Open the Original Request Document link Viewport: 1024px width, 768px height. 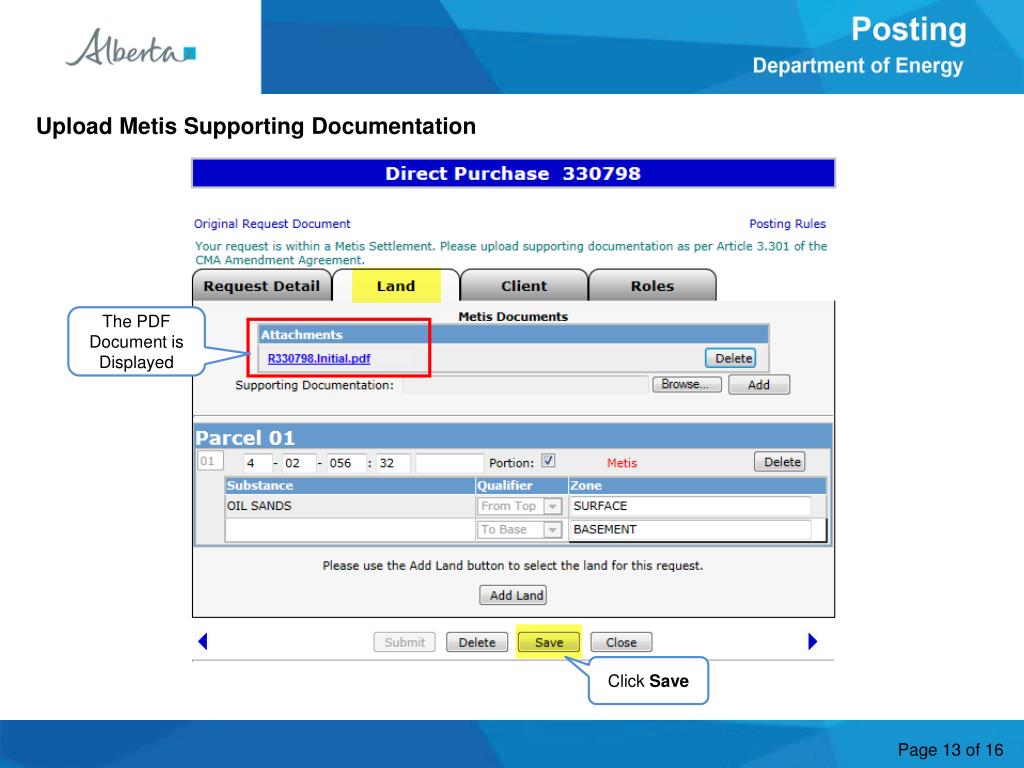(x=272, y=224)
